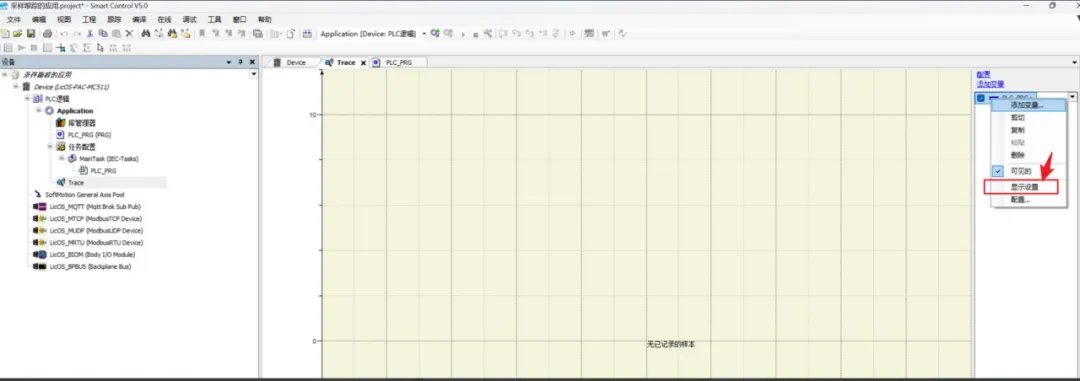Click the Find binoculars toolbar icon

click(x=145, y=33)
